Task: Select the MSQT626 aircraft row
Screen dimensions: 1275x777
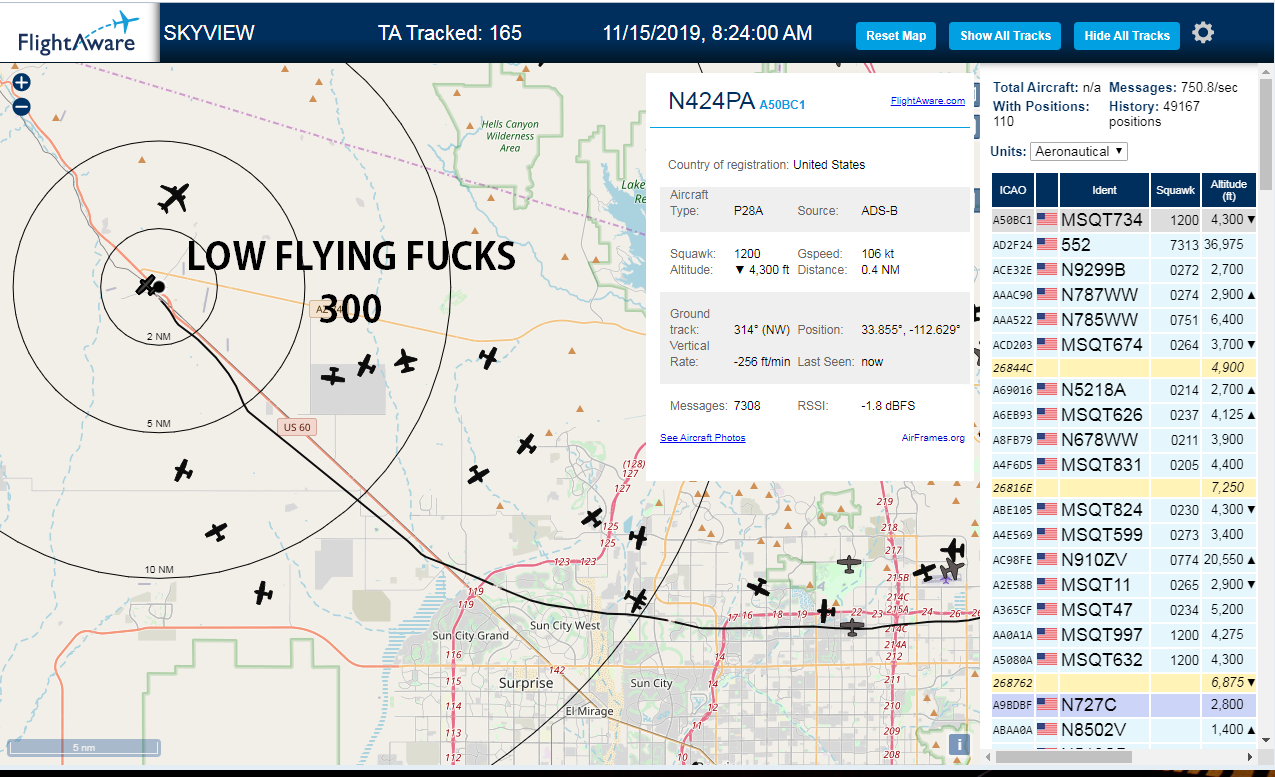Action: (1124, 414)
